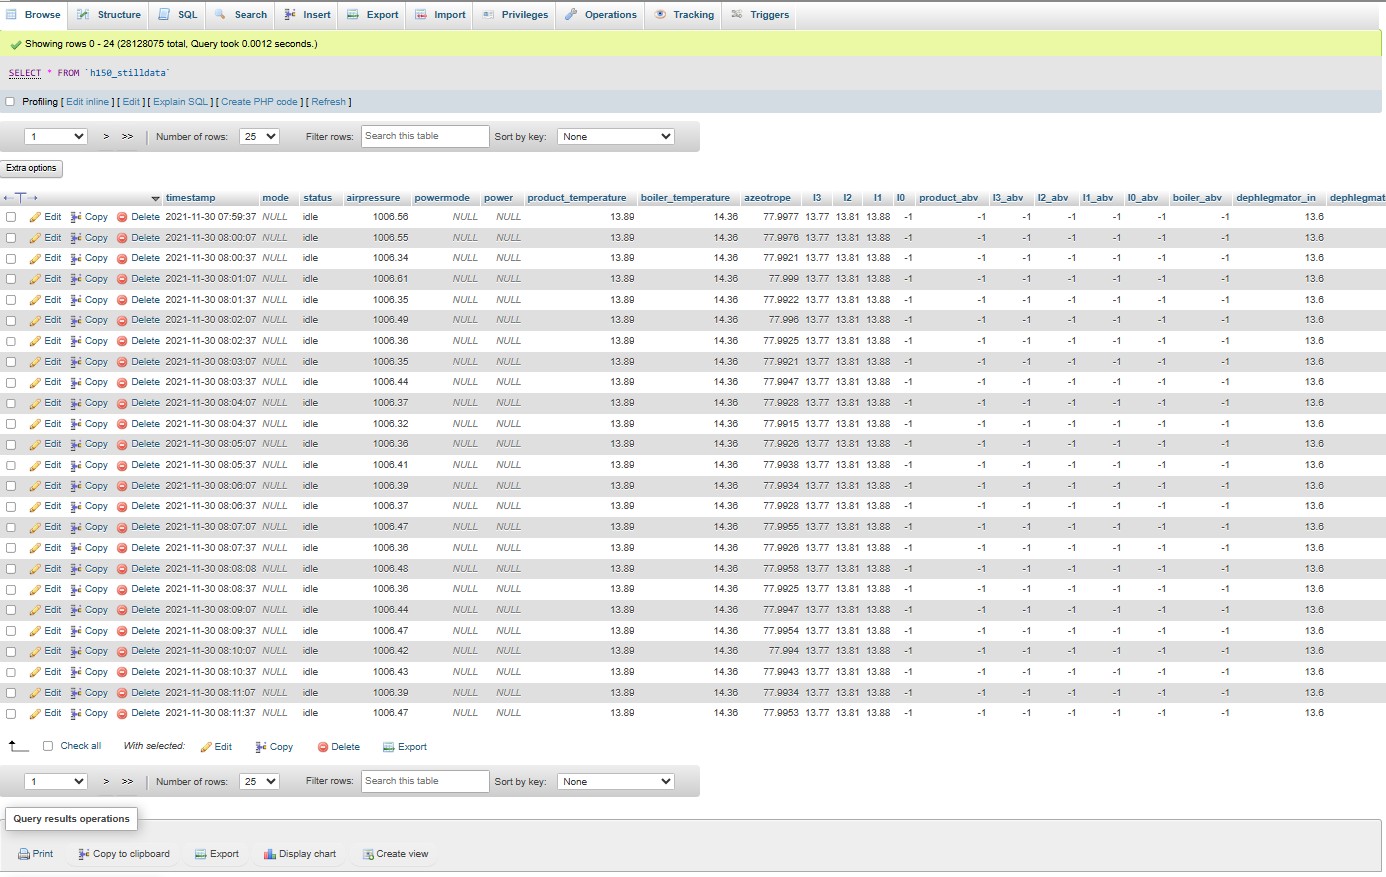Enable the Check all checkbox
This screenshot has width=1386, height=877.
click(x=47, y=746)
